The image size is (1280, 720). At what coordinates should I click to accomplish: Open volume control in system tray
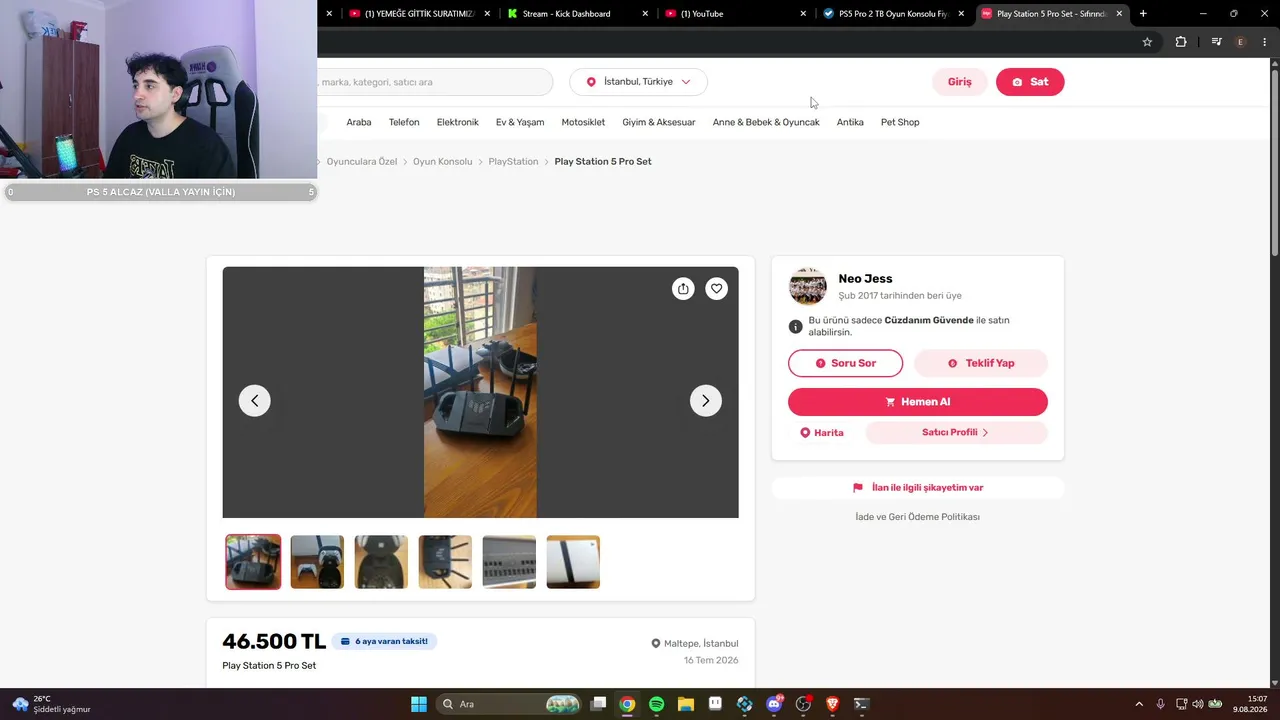(1198, 704)
